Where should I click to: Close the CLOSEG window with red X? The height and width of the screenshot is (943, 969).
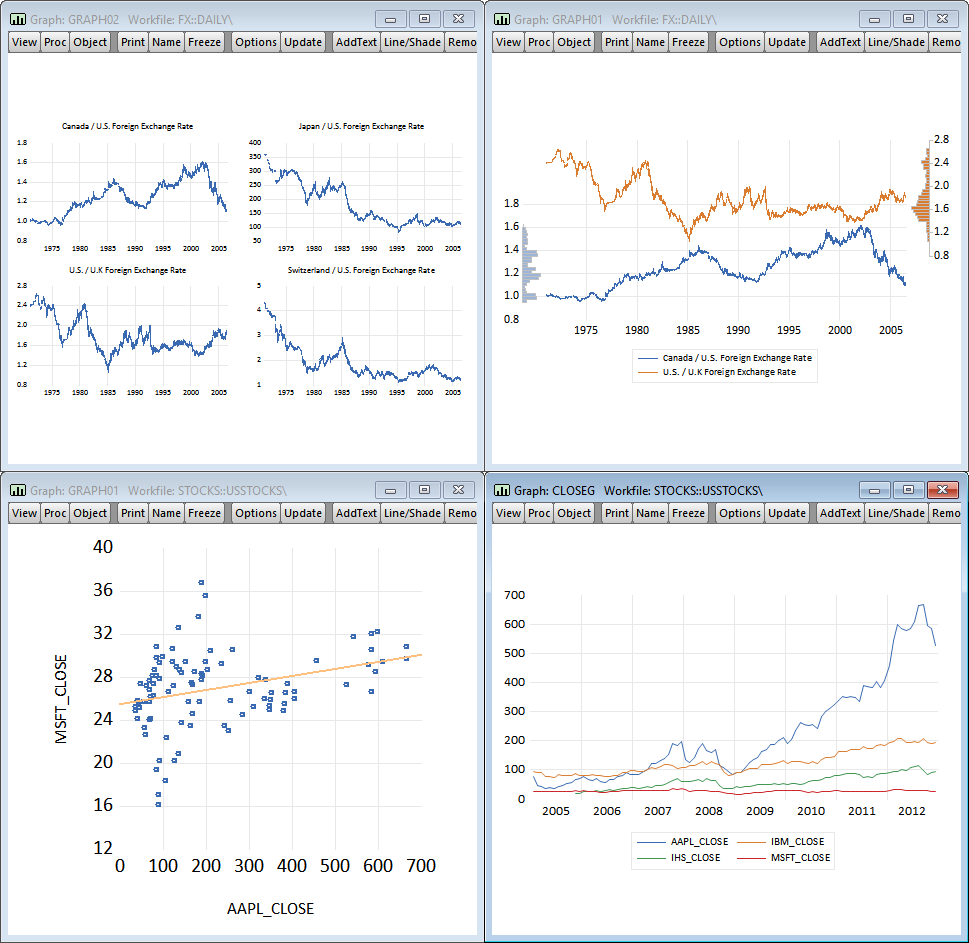942,490
